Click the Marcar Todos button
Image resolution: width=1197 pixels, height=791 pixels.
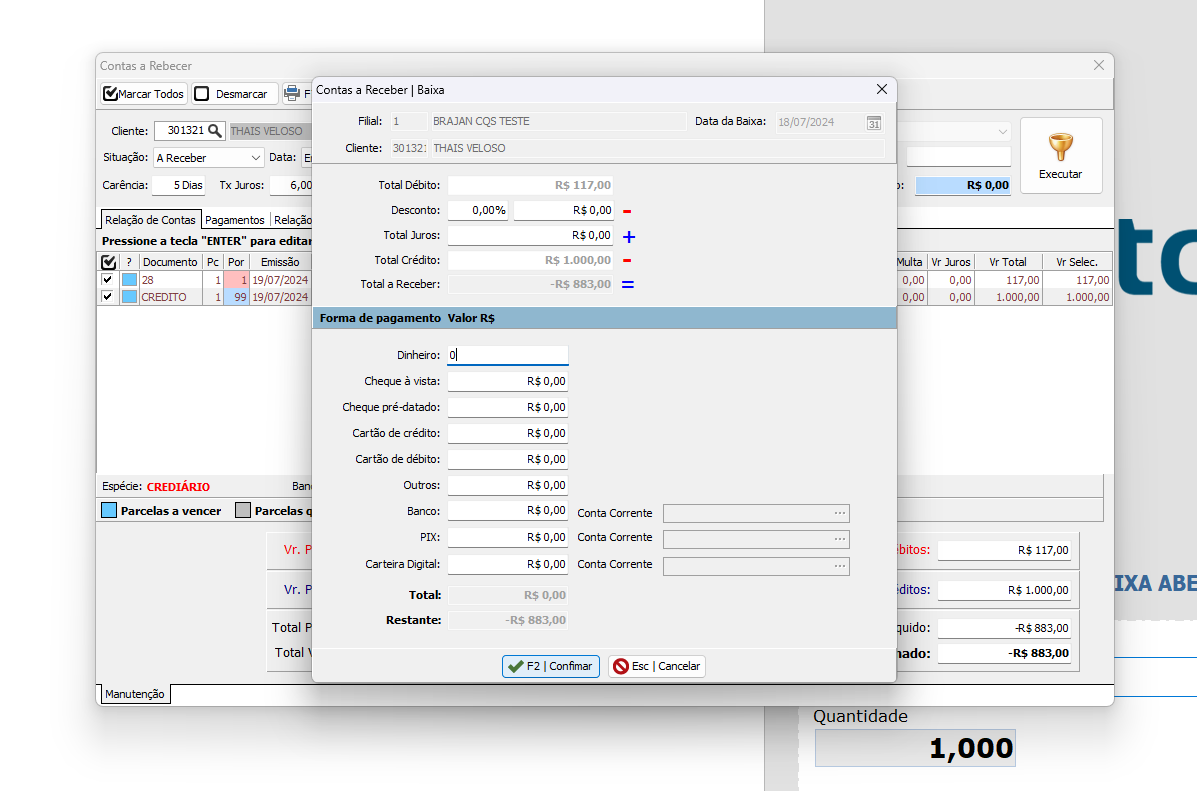(144, 94)
